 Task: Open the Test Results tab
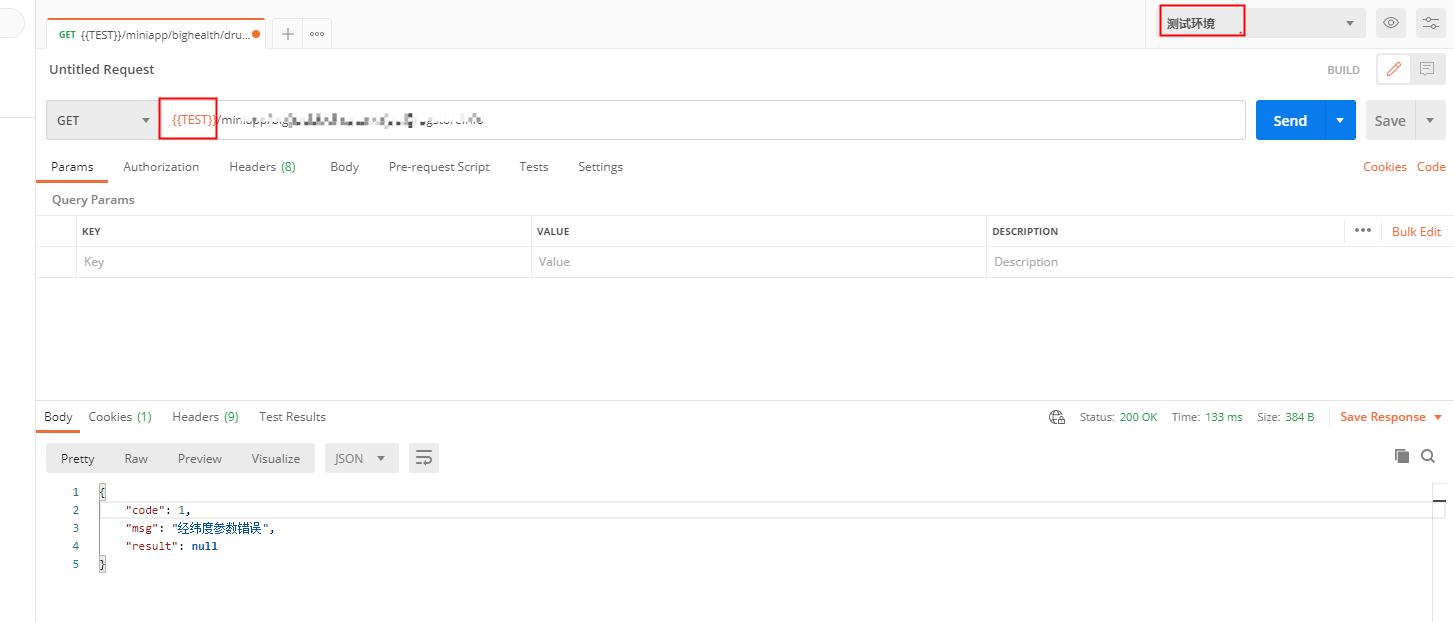click(292, 417)
